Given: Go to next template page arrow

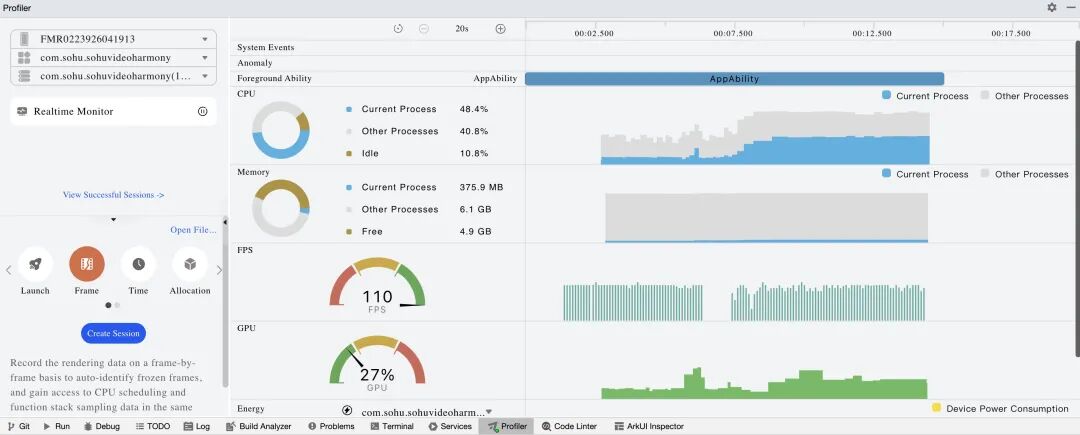Looking at the screenshot, I should (x=219, y=270).
